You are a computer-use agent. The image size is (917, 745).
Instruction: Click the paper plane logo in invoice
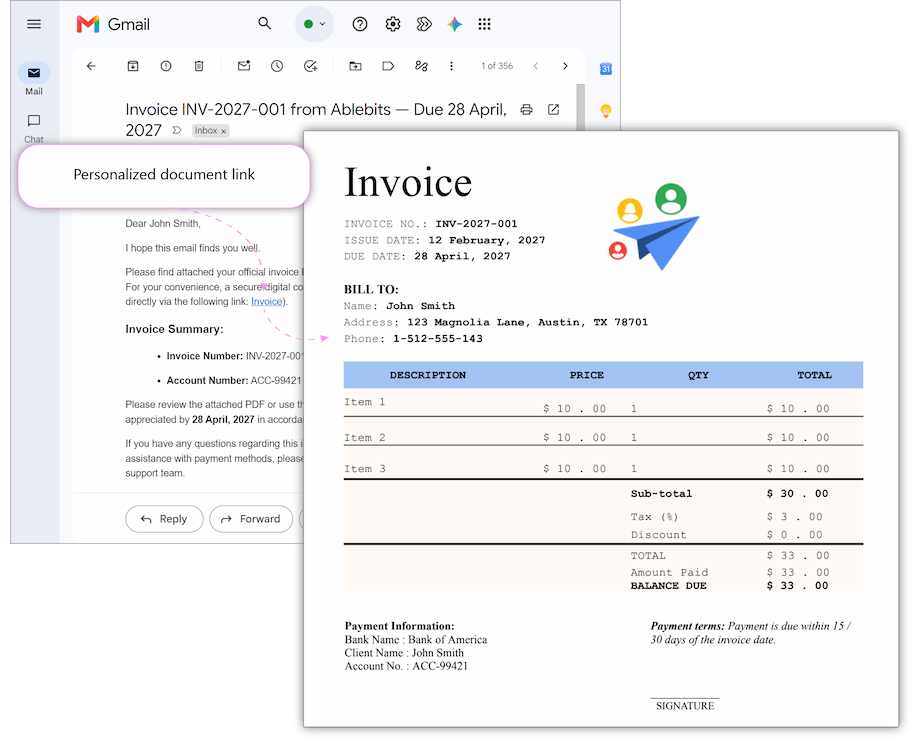[x=655, y=227]
